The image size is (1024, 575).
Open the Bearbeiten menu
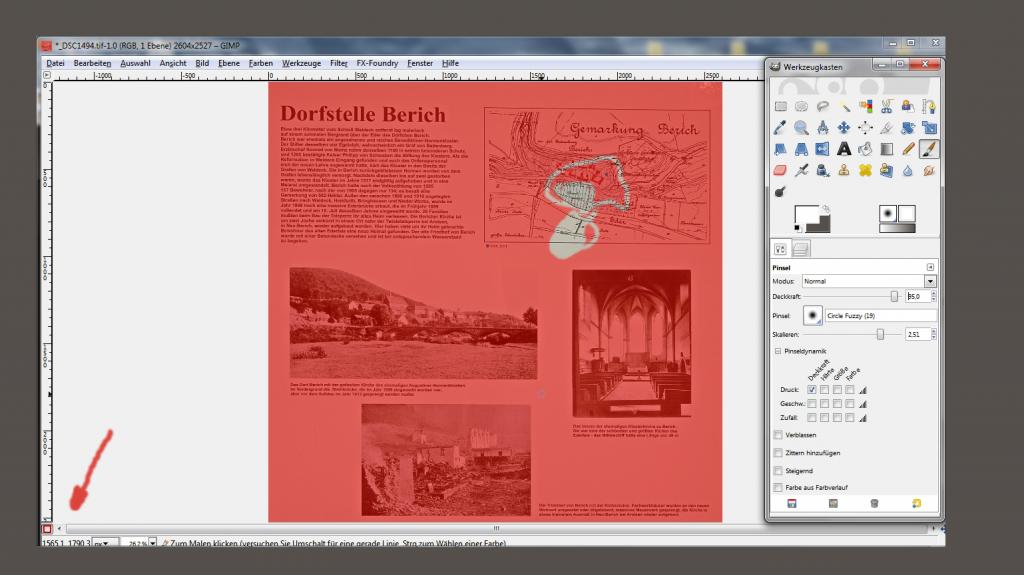[92, 63]
